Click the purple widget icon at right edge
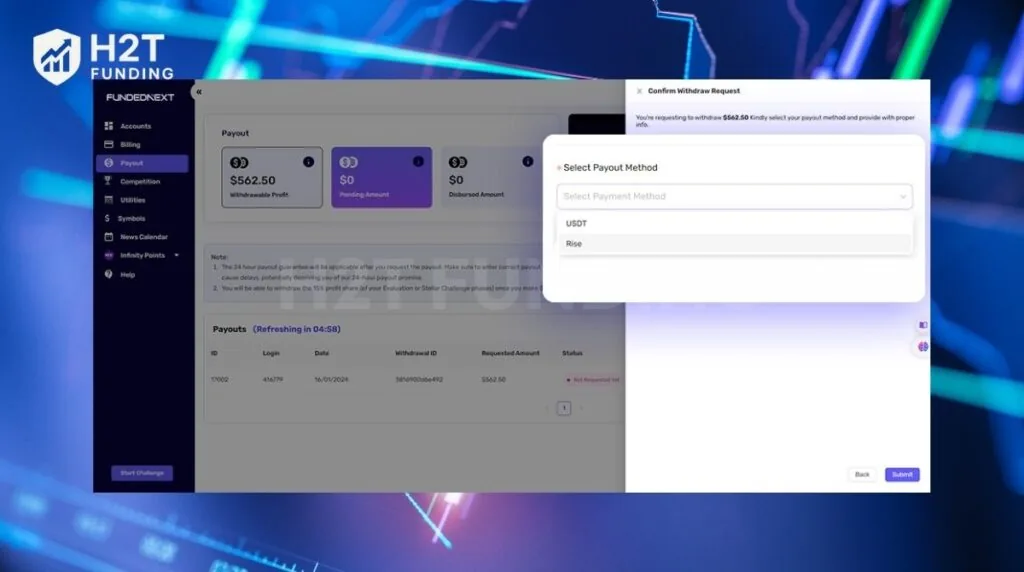This screenshot has height=572, width=1024. pyautogui.click(x=923, y=325)
